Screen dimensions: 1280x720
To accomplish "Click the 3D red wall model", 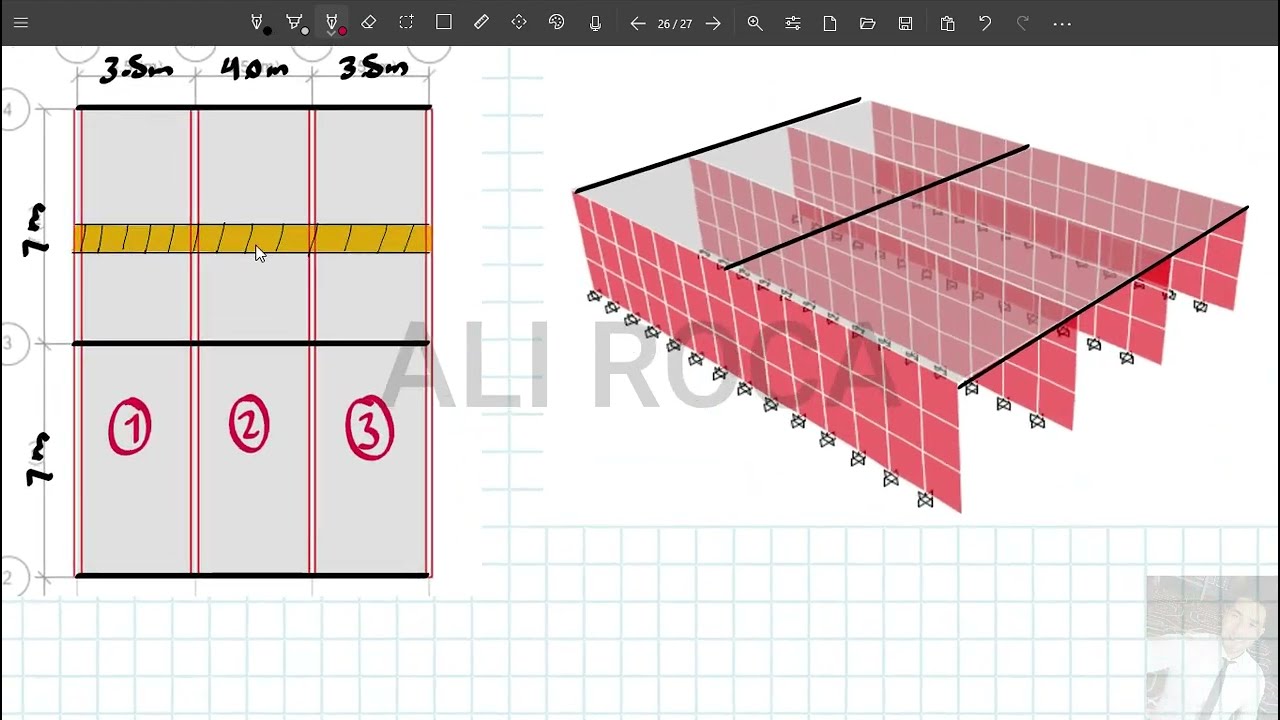I will point(910,305).
